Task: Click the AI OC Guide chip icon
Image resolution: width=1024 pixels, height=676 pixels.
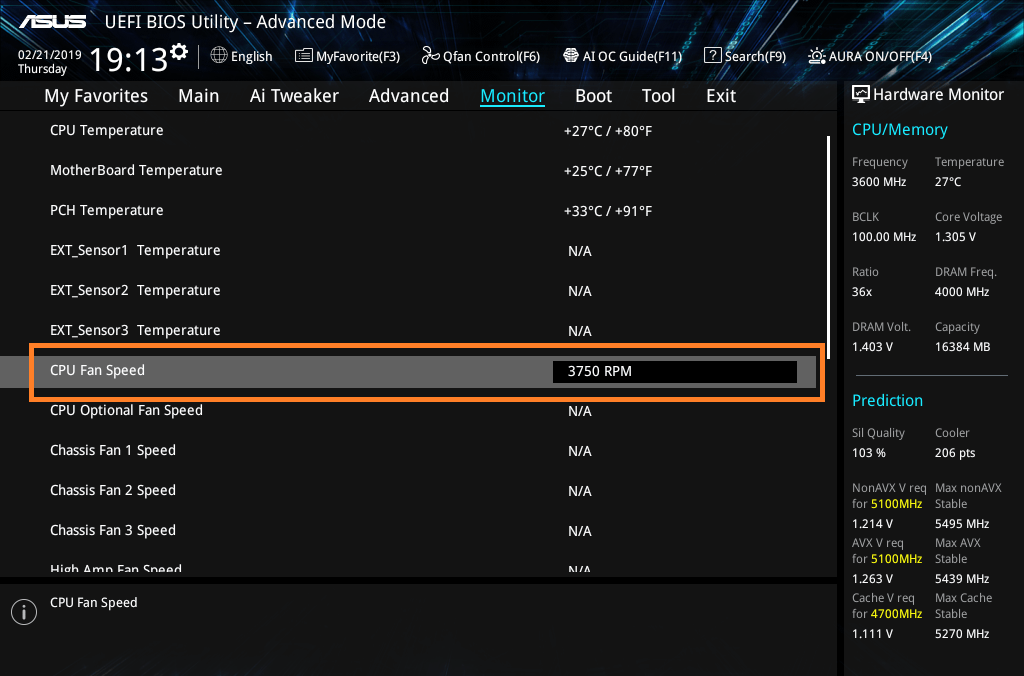Action: pyautogui.click(x=571, y=56)
